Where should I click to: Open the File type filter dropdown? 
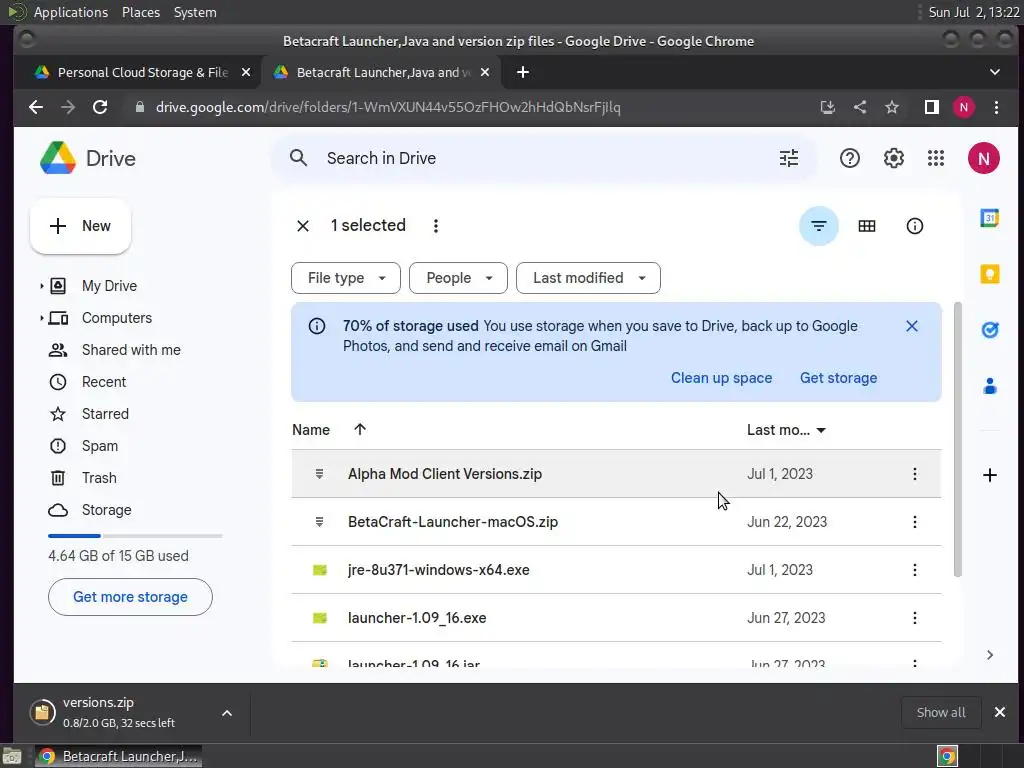point(346,278)
